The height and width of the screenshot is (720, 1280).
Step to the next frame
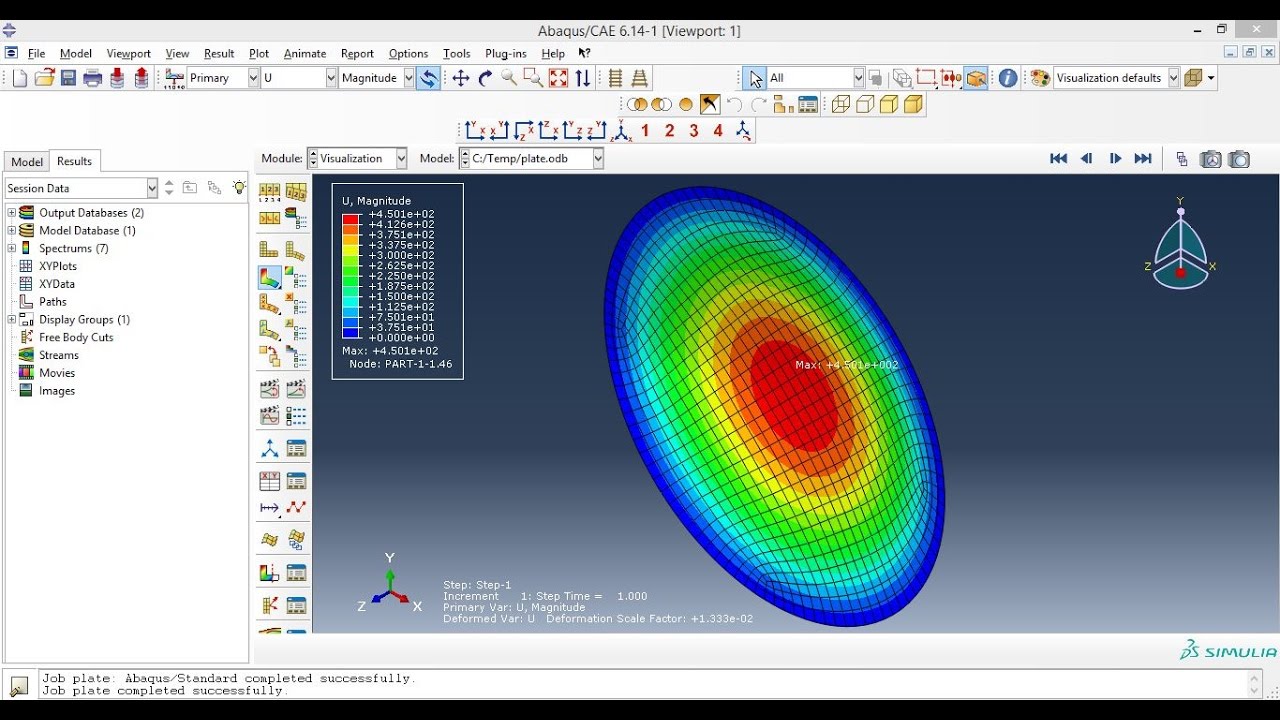(x=1115, y=159)
